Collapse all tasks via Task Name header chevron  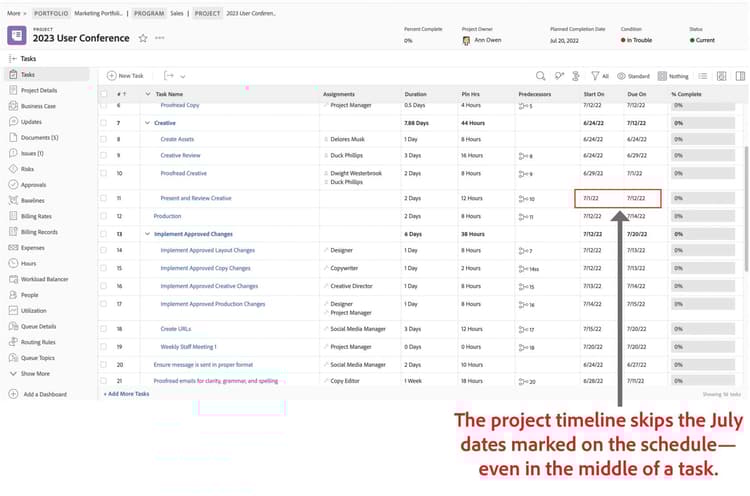tap(147, 94)
